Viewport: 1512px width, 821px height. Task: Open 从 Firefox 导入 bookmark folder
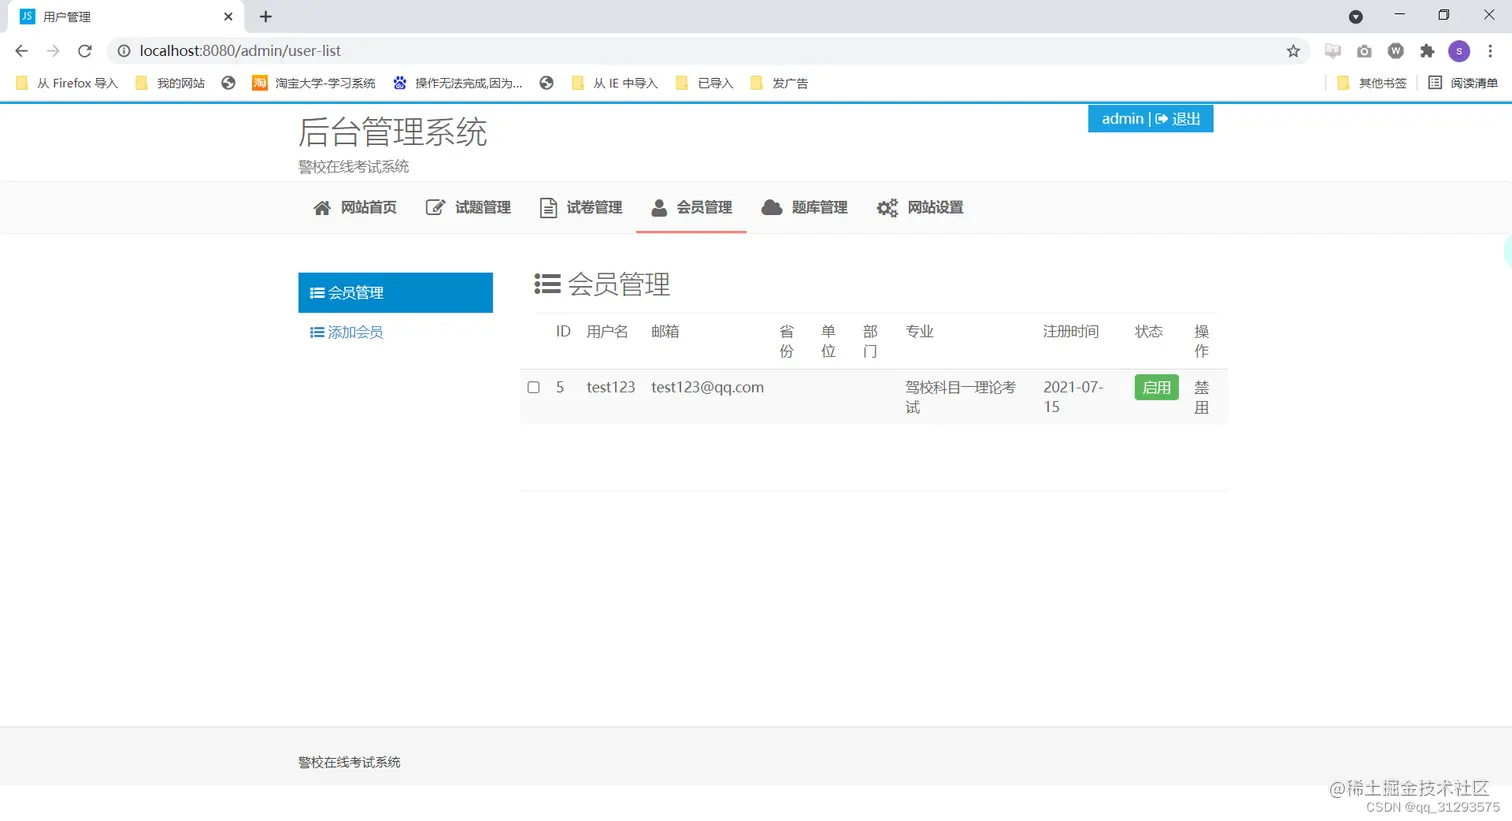(67, 83)
